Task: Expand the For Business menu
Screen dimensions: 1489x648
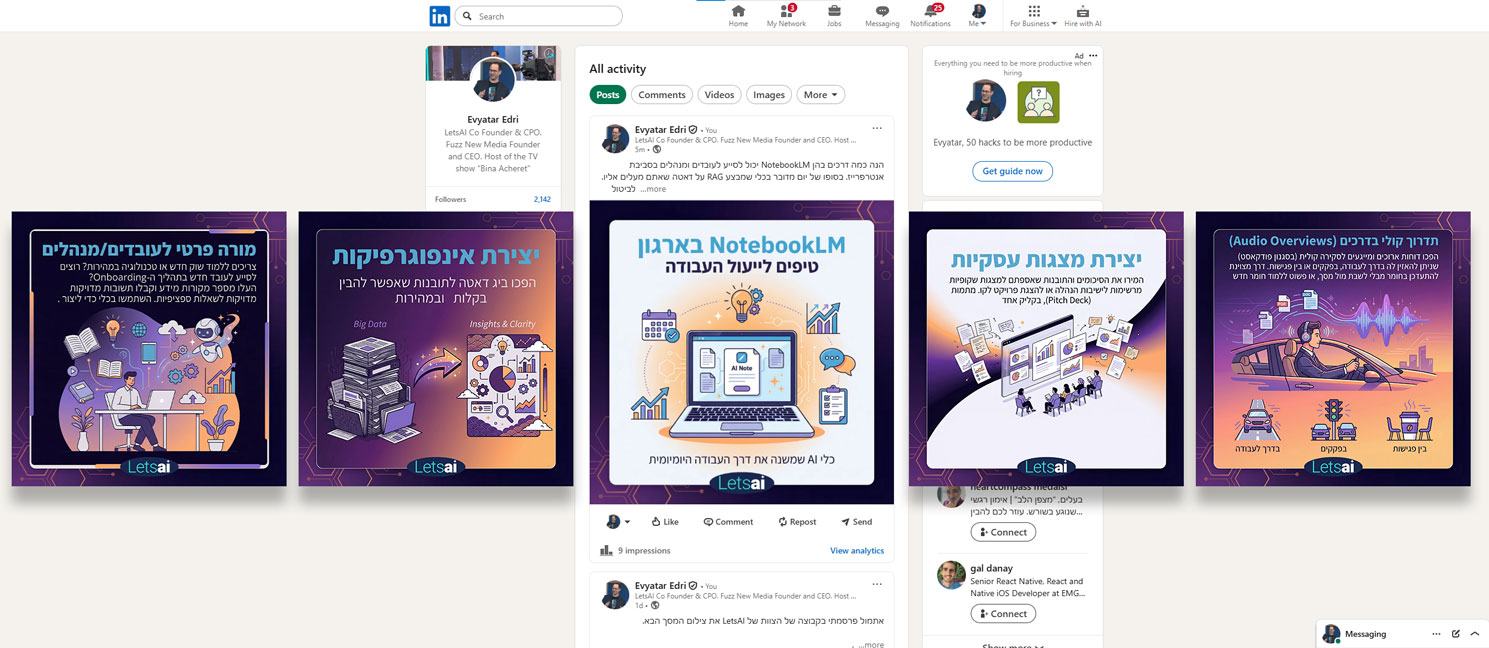Action: click(x=1033, y=16)
